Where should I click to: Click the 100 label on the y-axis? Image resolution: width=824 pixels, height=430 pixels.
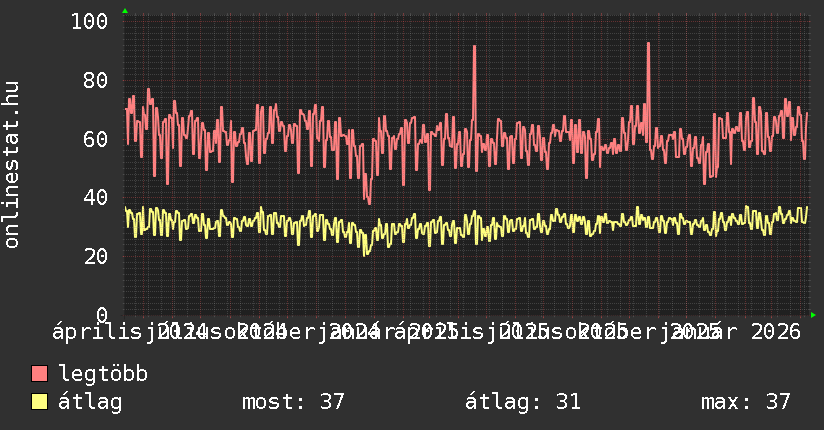pyautogui.click(x=90, y=21)
